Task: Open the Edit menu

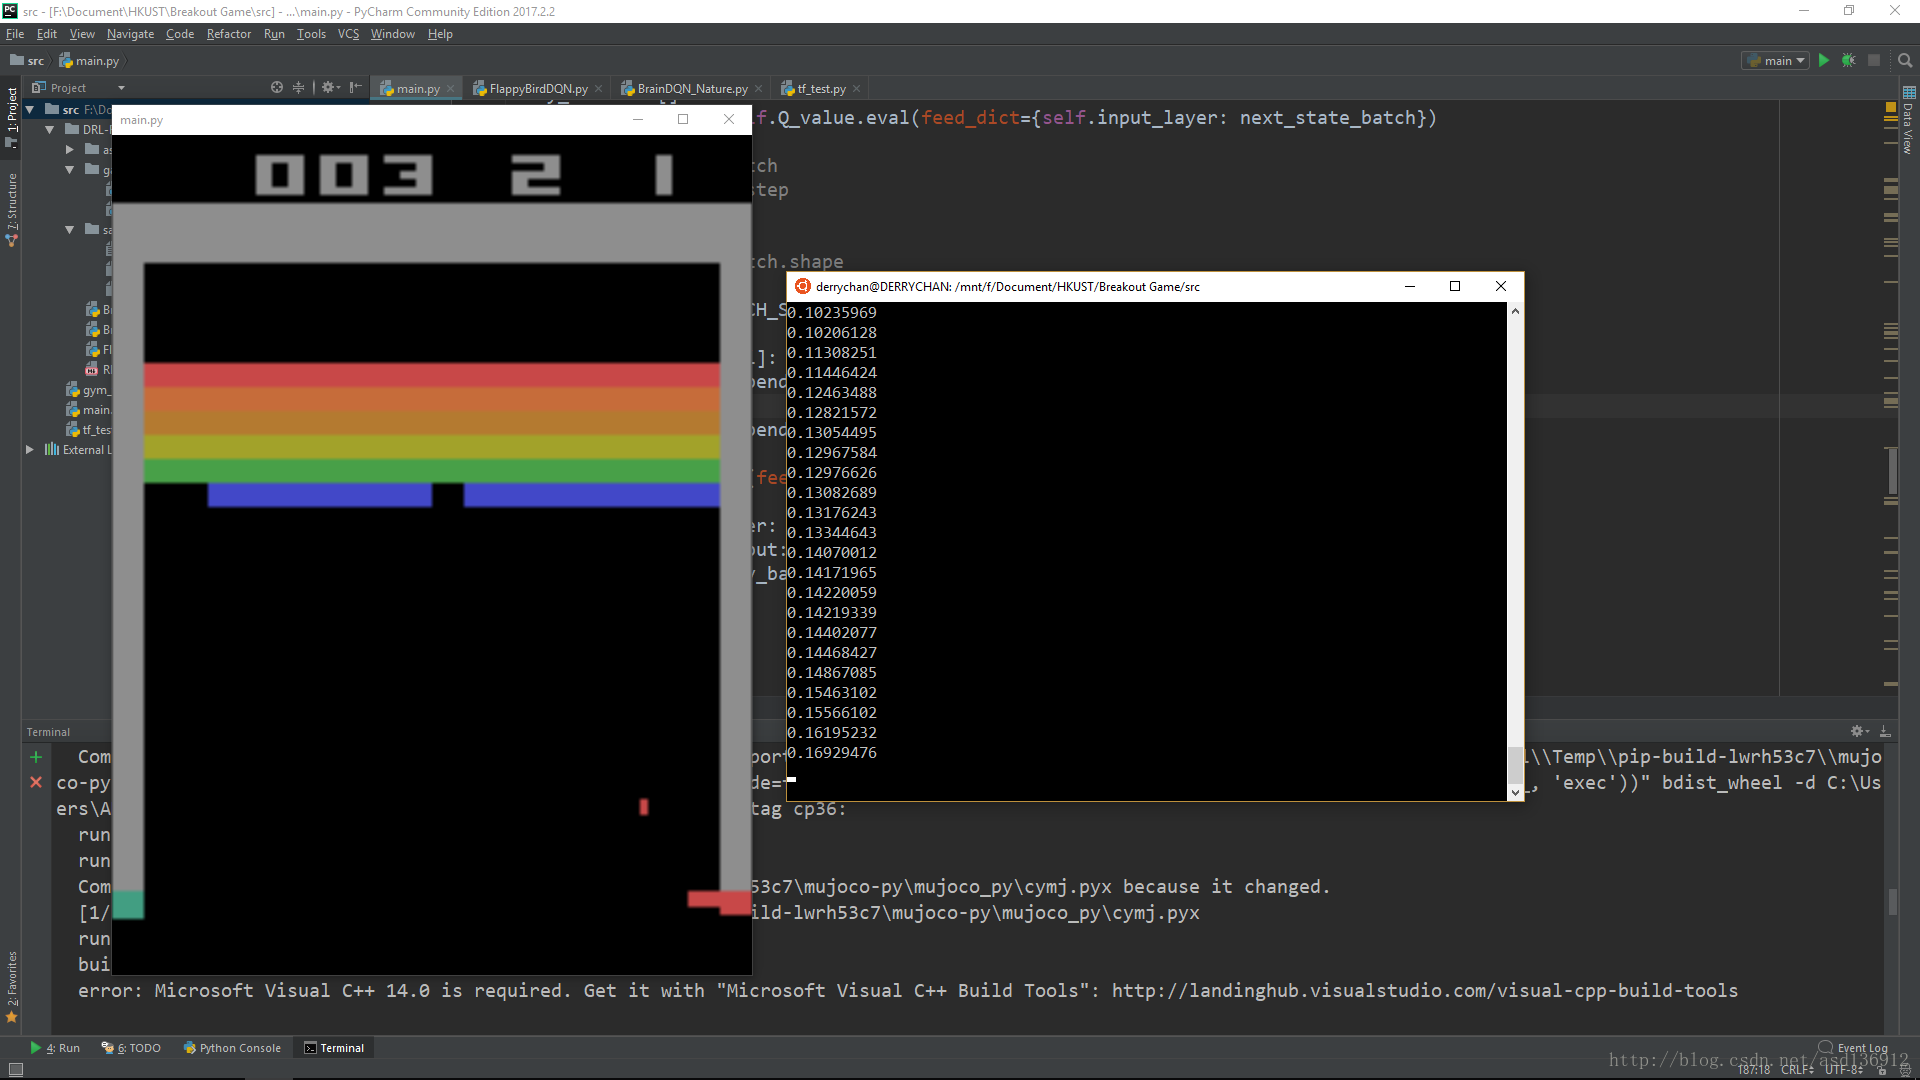Action: [x=47, y=34]
